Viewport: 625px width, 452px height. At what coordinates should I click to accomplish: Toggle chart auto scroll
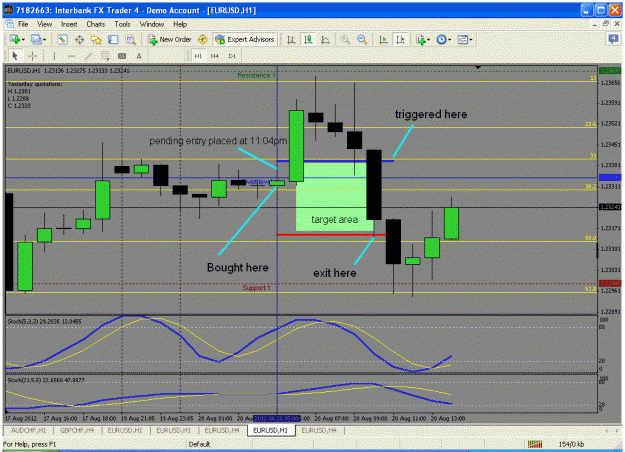pyautogui.click(x=383, y=39)
